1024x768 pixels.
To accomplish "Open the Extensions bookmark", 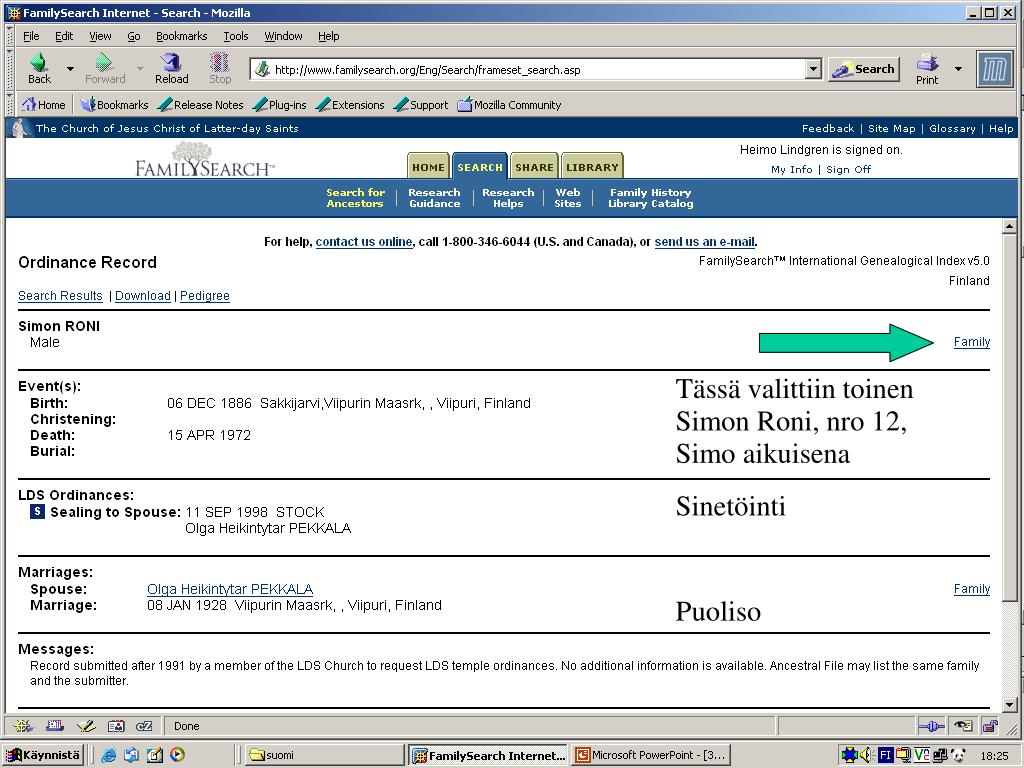I will coord(350,104).
